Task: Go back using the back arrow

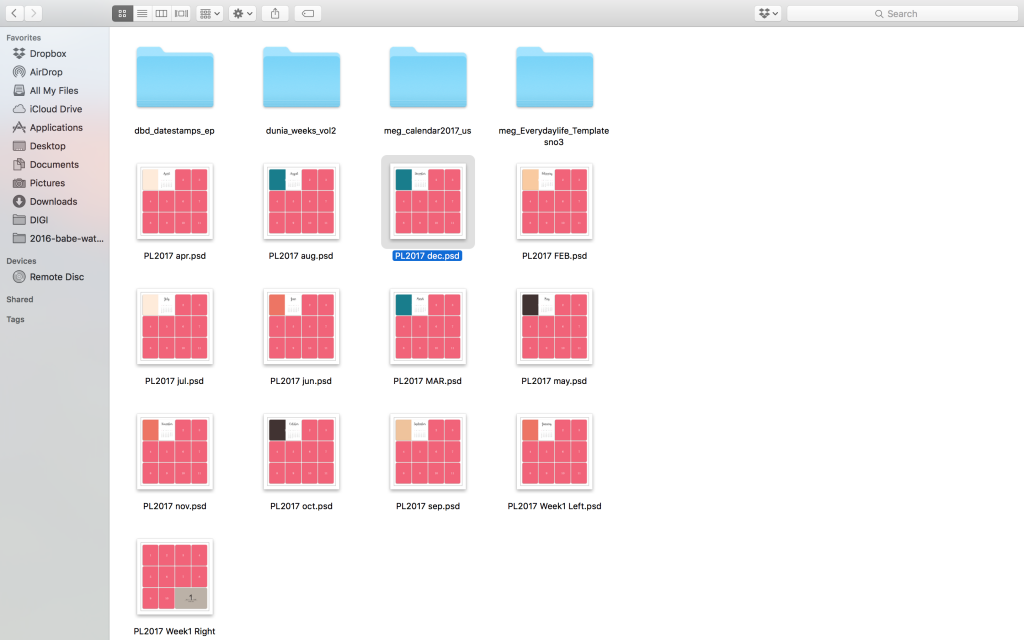Action: (14, 13)
